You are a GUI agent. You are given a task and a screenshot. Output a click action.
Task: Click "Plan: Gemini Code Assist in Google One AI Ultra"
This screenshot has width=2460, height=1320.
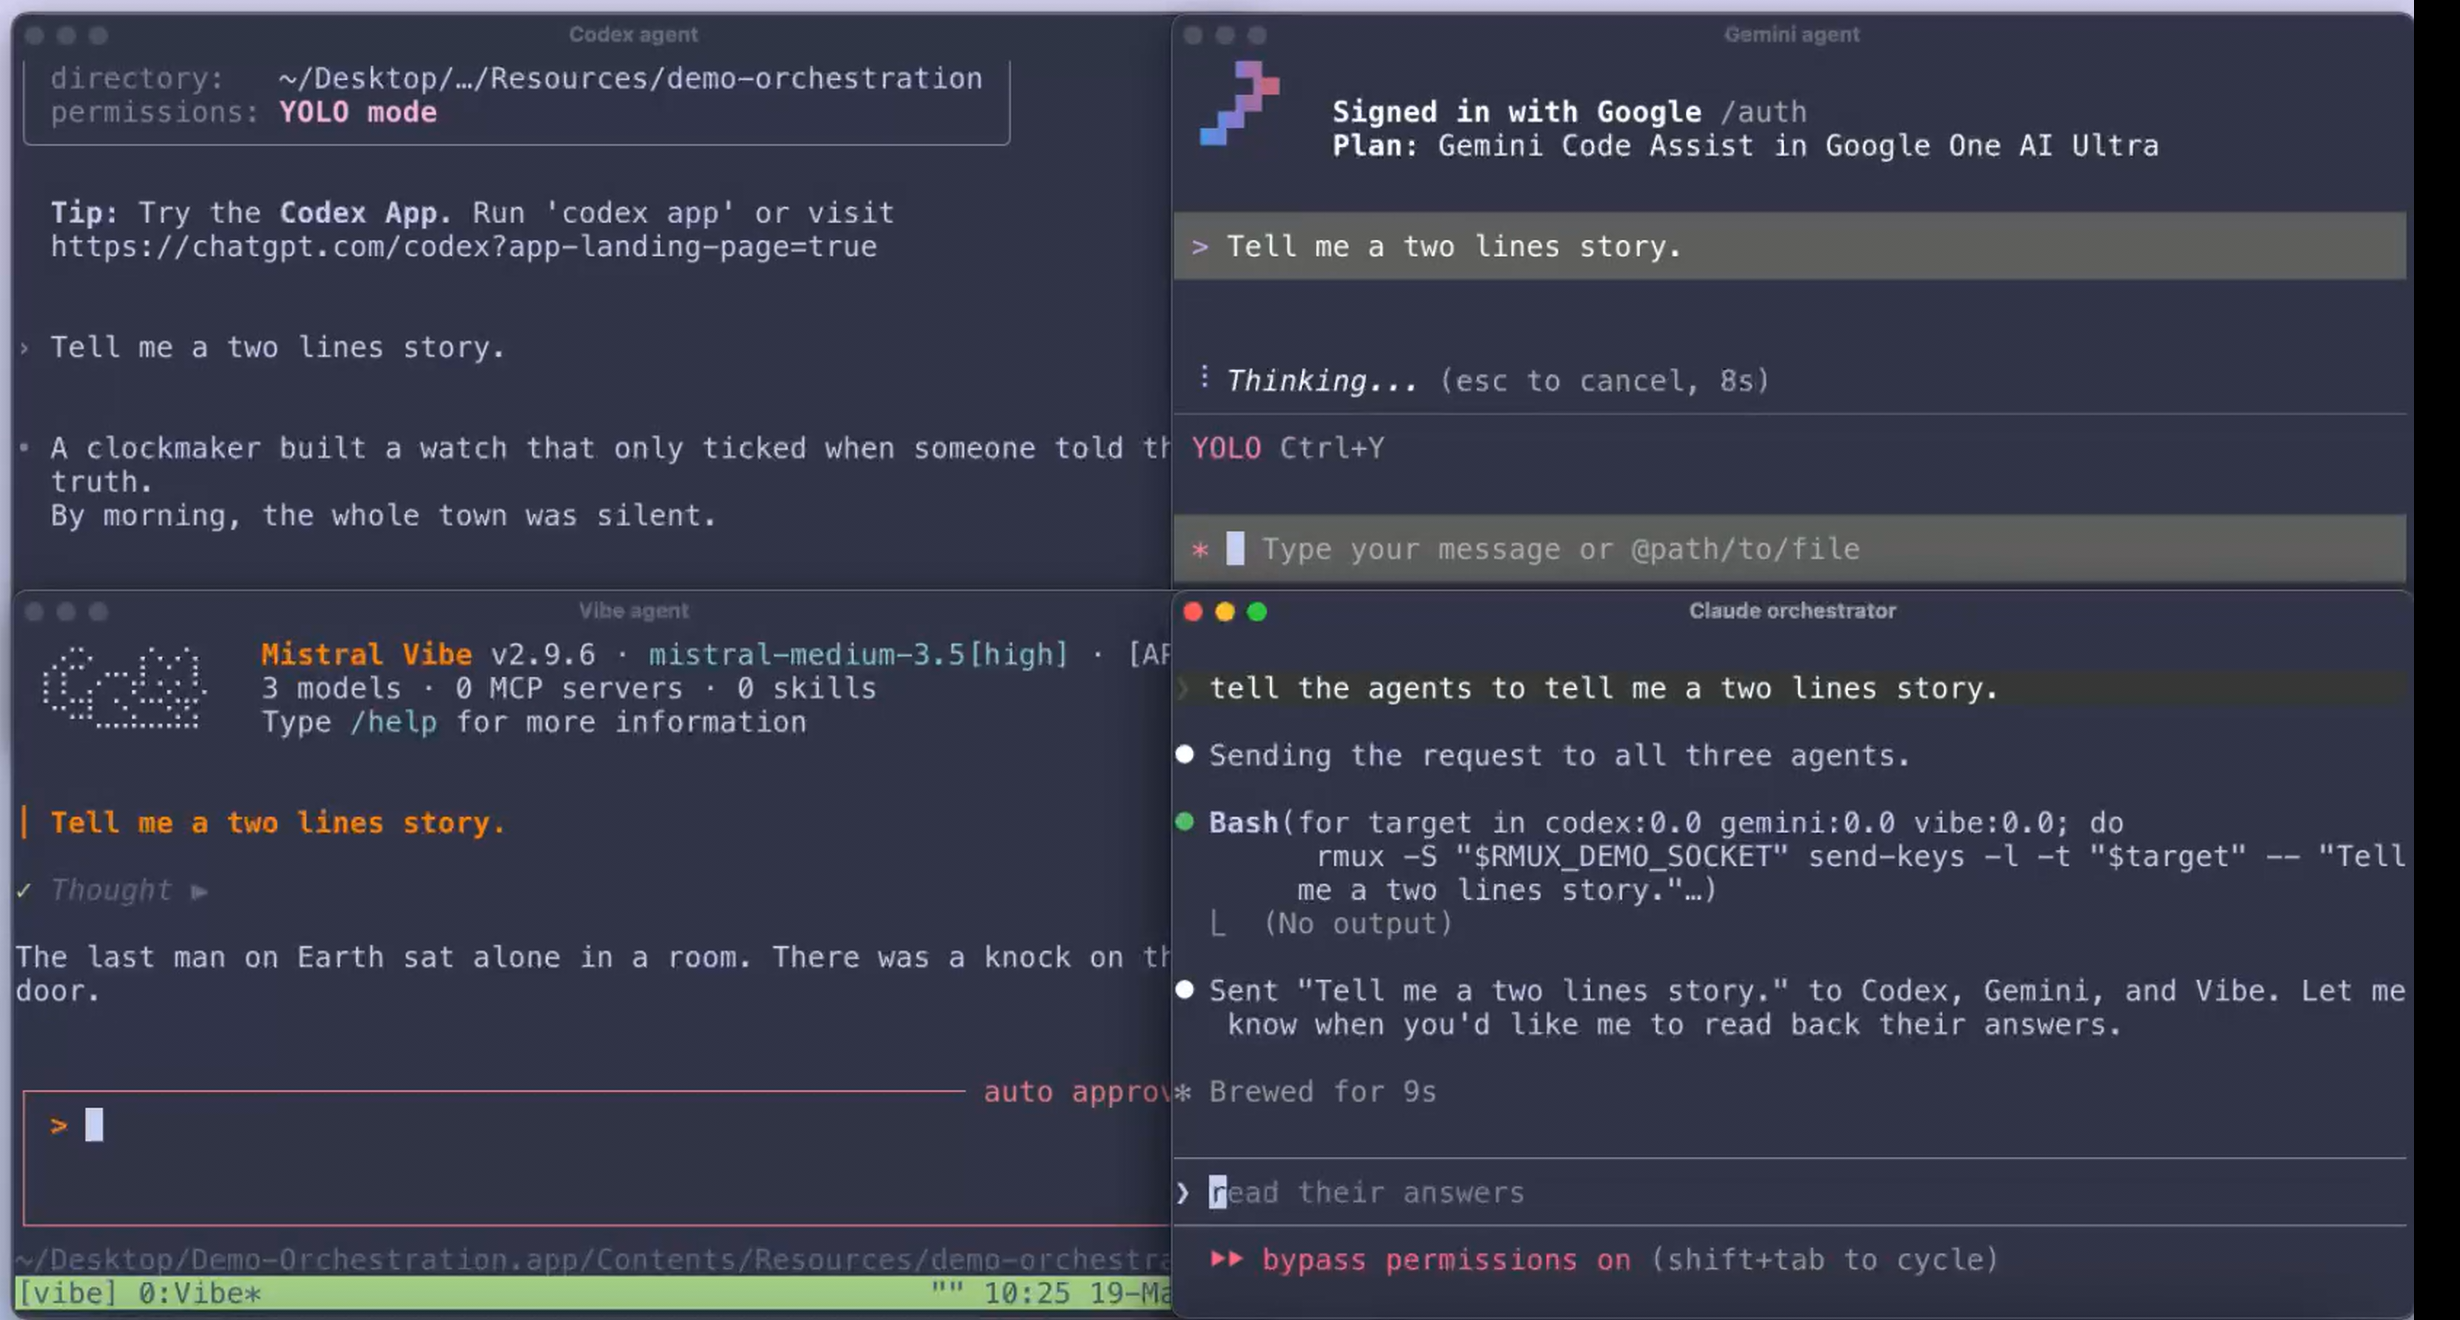(x=1745, y=146)
